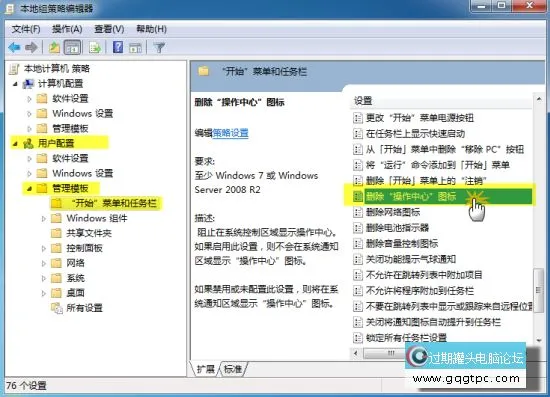The image size is (550, 397).
Task: Collapse 管理模板 under 用户配置
Action: click(x=29, y=189)
